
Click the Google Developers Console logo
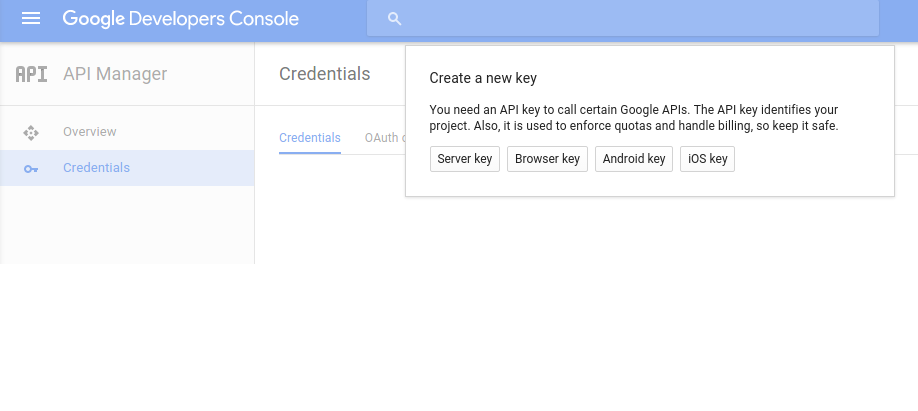coord(180,19)
